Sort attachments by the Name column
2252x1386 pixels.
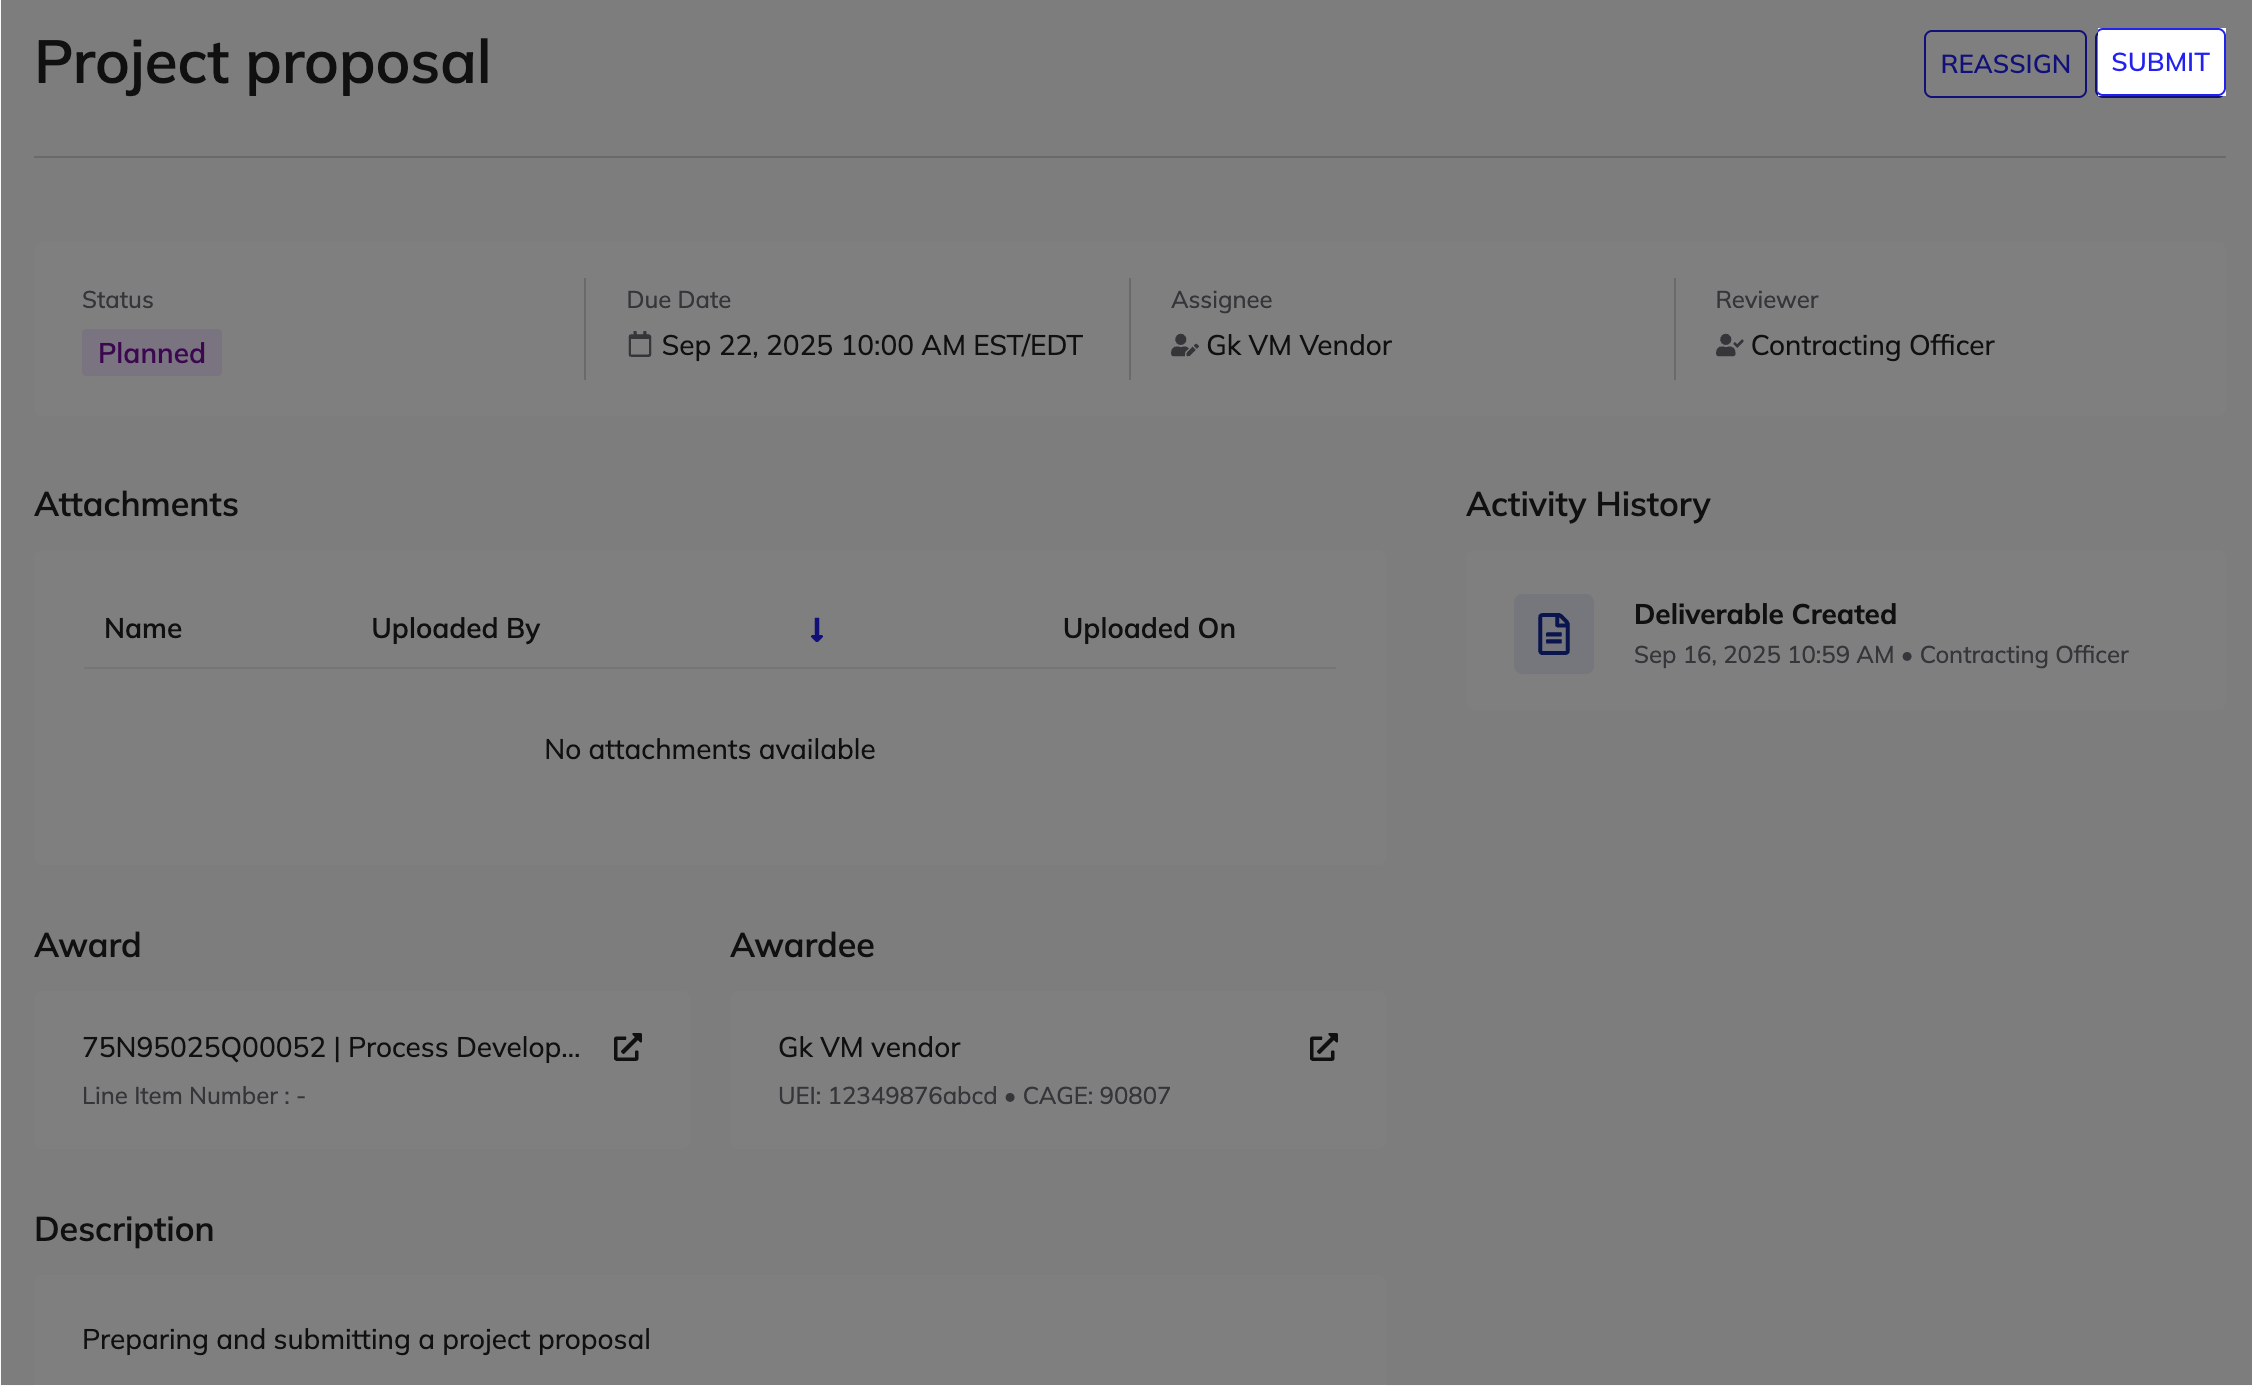coord(143,628)
